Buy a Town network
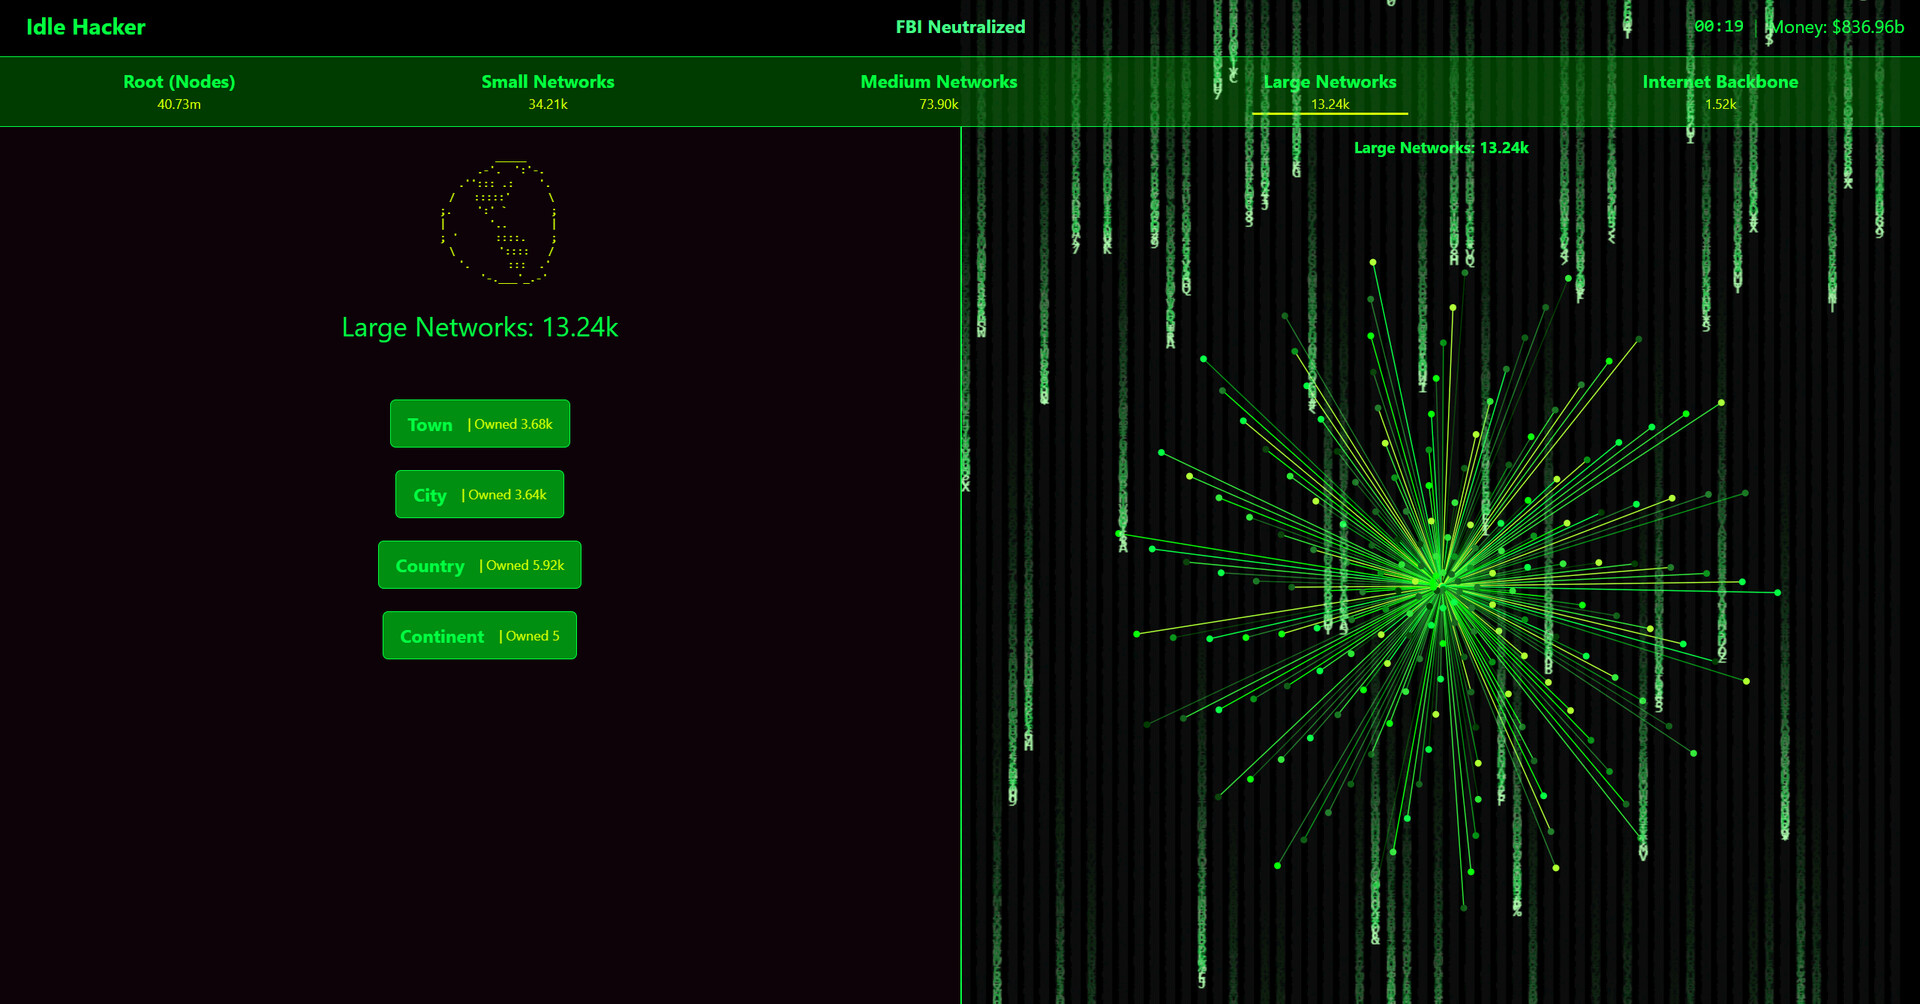 [x=479, y=424]
